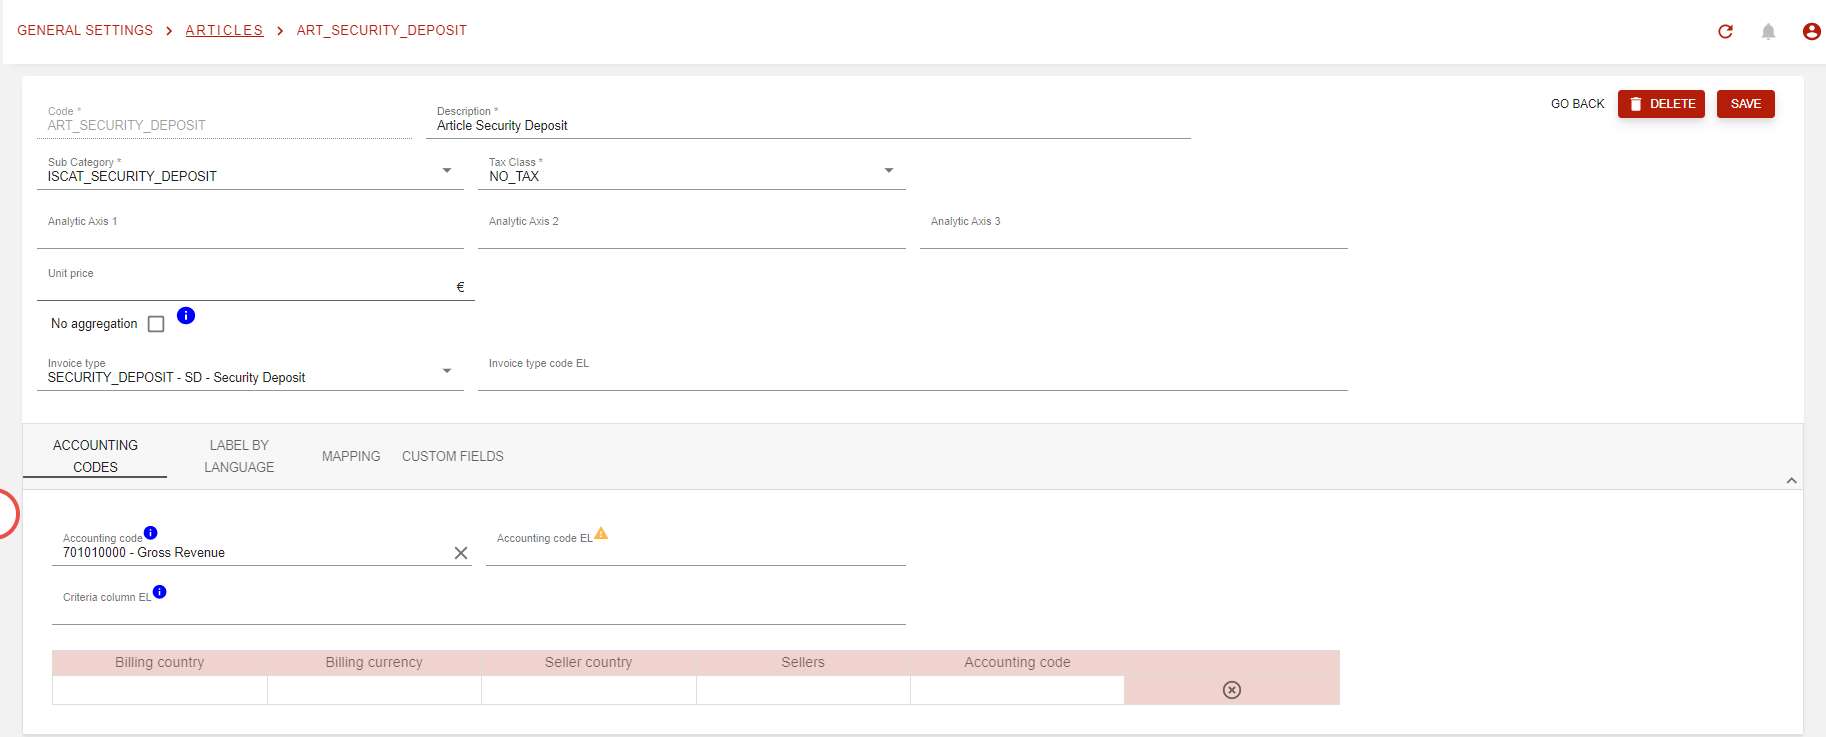Switch to Label by Language tab

click(x=239, y=456)
